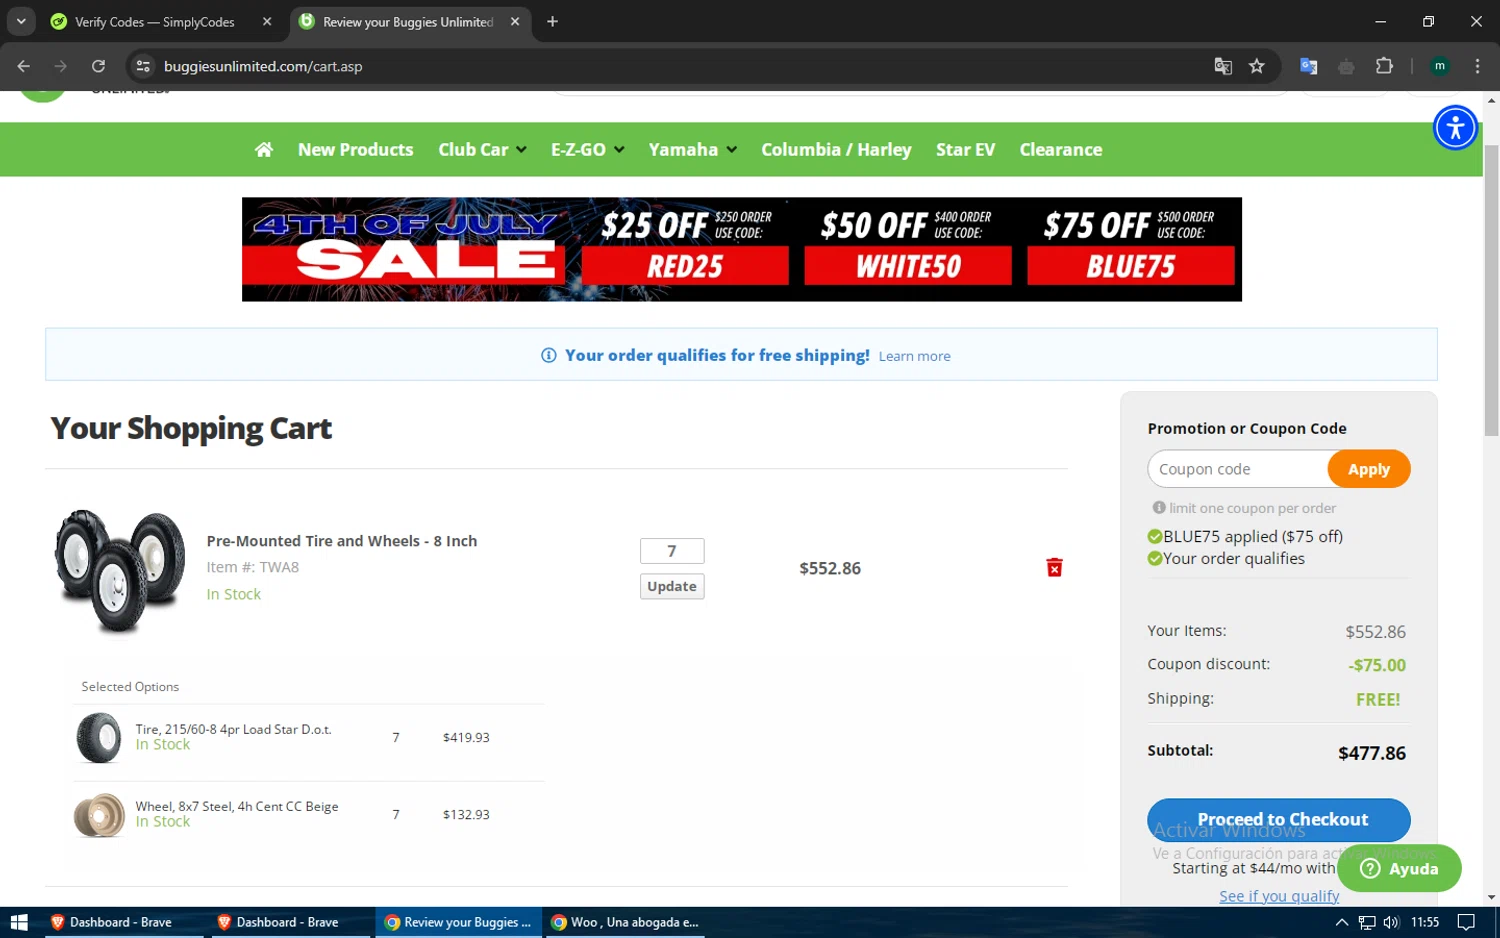Screen dimensions: 1500x938
Task: Expand the E-Z-GO menu
Action: [588, 150]
